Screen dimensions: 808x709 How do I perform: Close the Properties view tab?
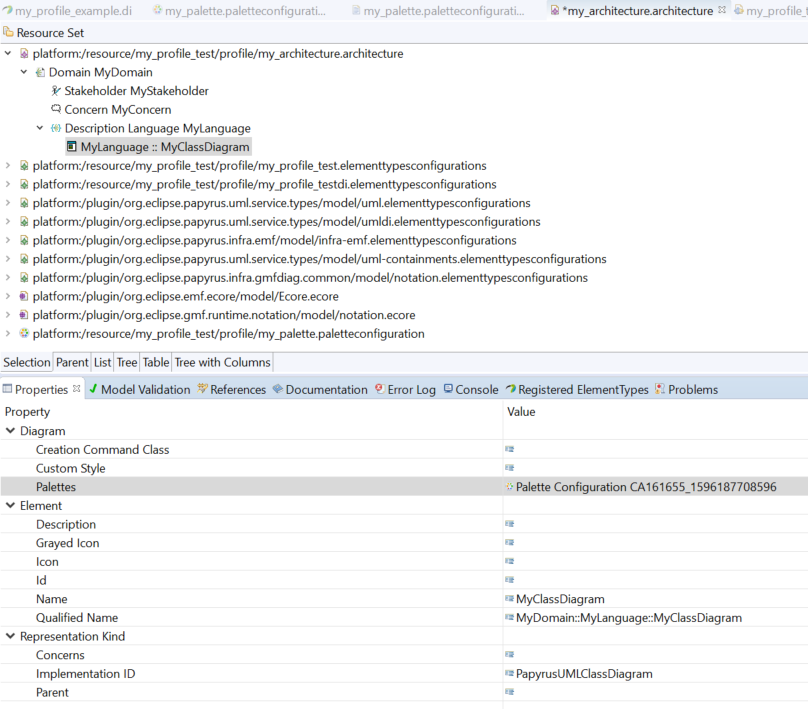point(77,389)
